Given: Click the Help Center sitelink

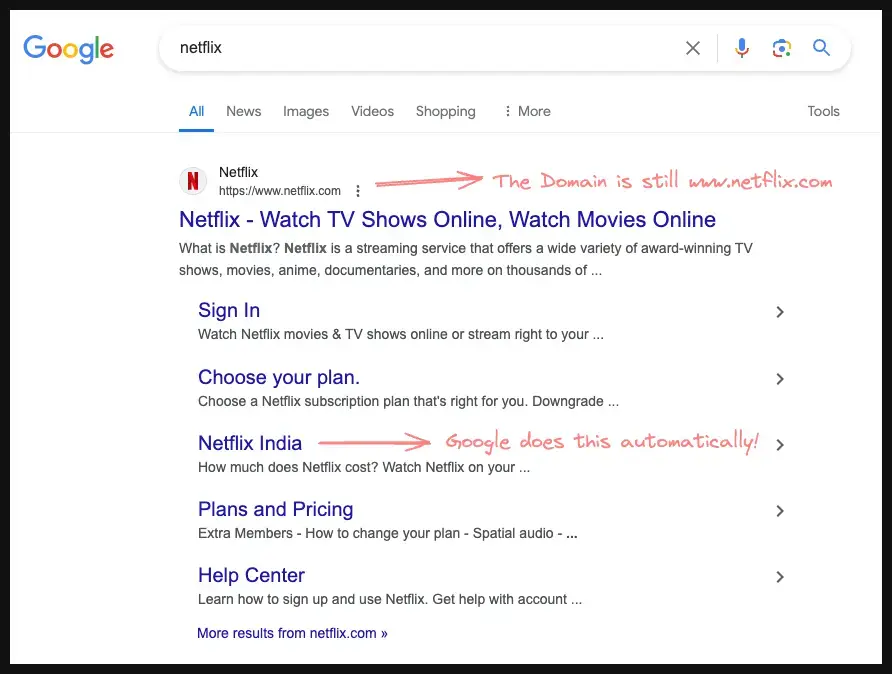Looking at the screenshot, I should pyautogui.click(x=251, y=575).
